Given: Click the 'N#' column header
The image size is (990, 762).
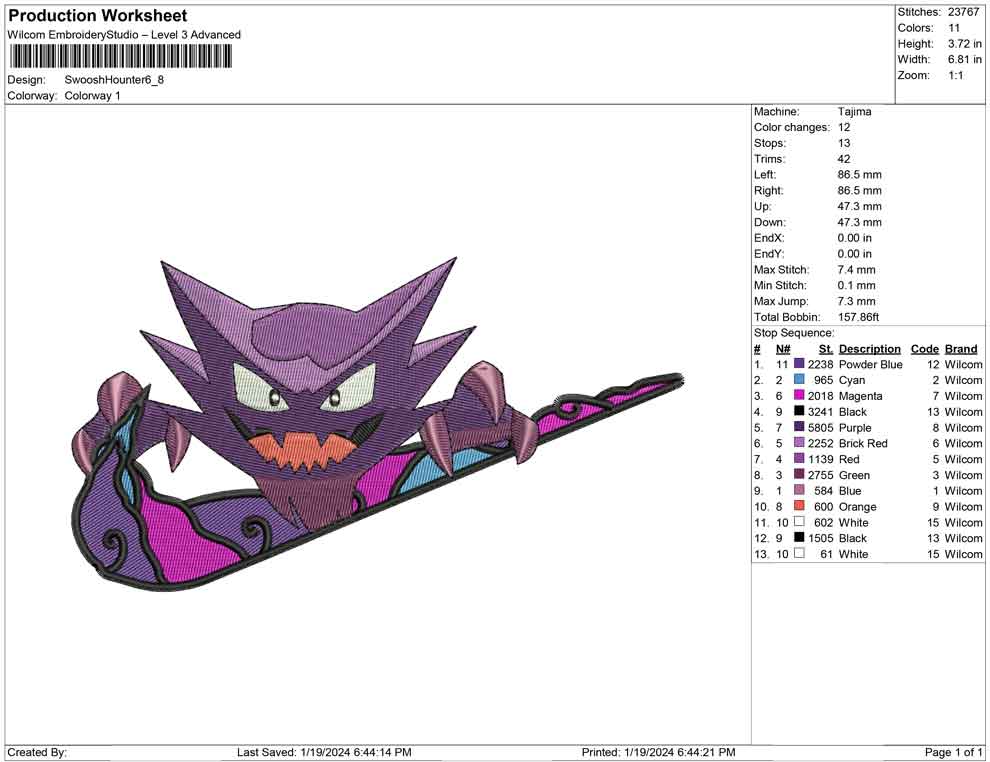Looking at the screenshot, I should click(x=783, y=349).
